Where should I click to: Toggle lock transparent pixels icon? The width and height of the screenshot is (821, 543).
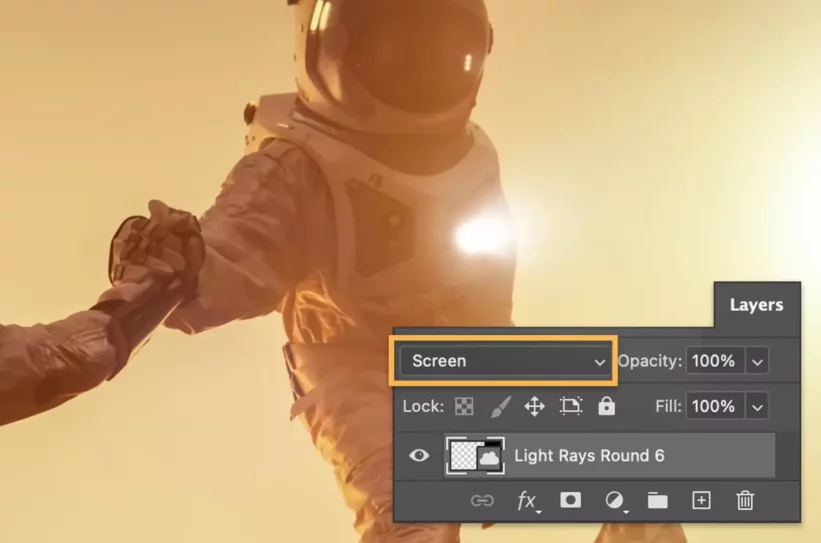click(x=464, y=406)
